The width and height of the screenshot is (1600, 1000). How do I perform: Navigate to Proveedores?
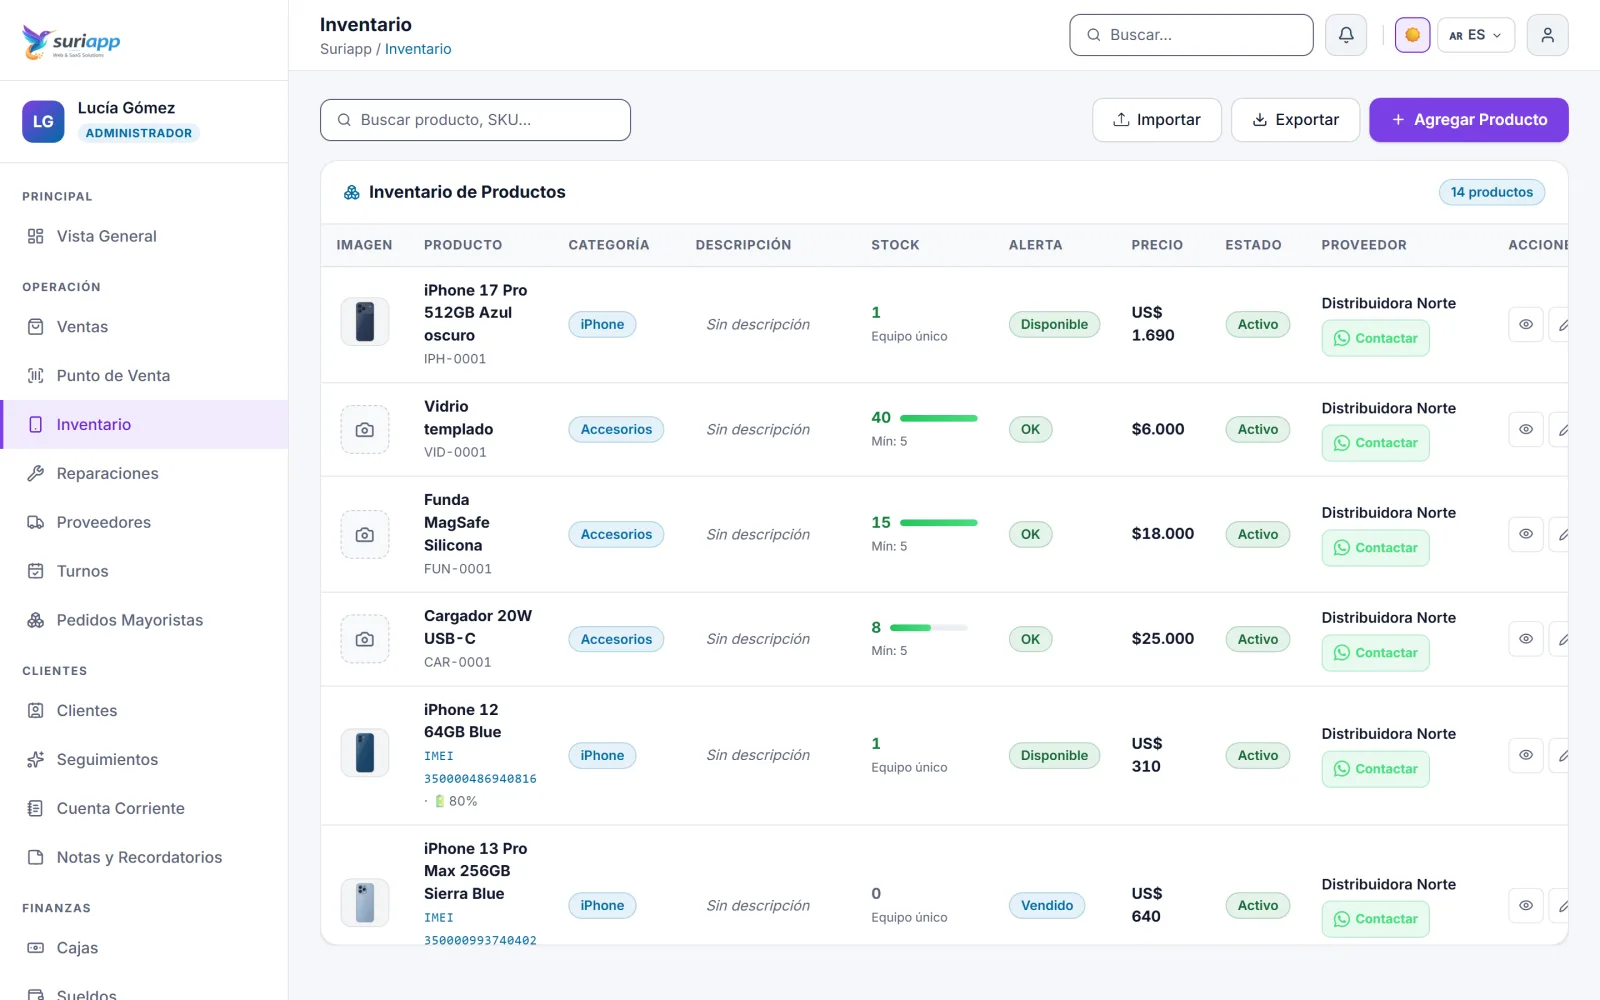[x=144, y=523]
